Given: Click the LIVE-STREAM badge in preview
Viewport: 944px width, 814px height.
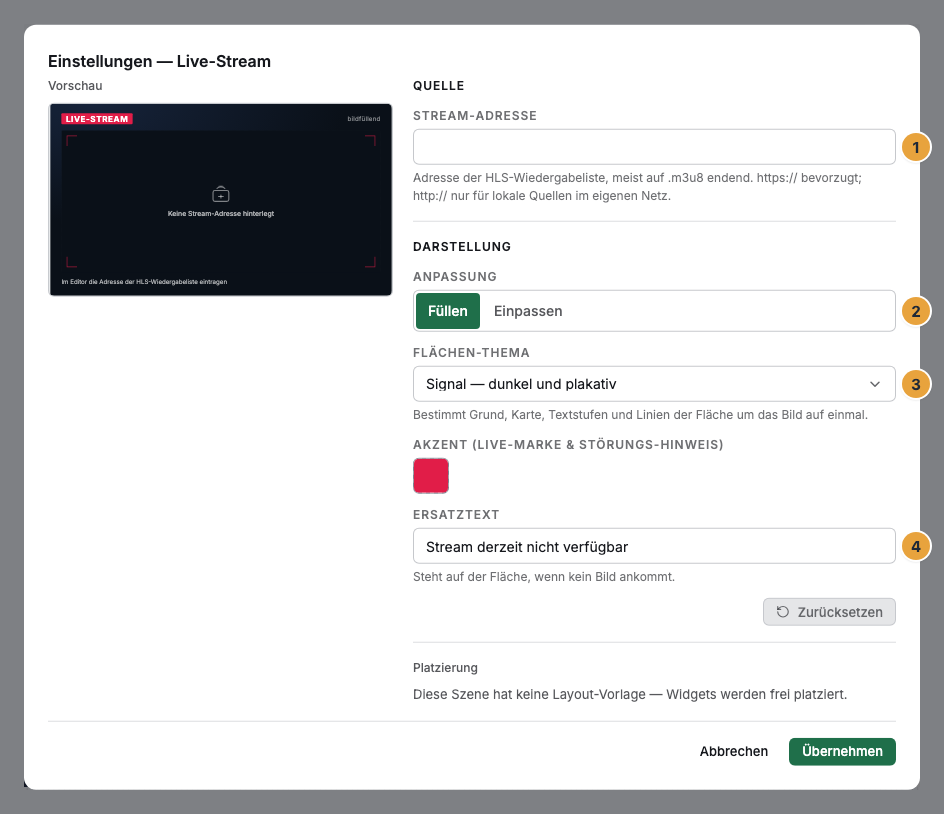Looking at the screenshot, I should tap(97, 119).
